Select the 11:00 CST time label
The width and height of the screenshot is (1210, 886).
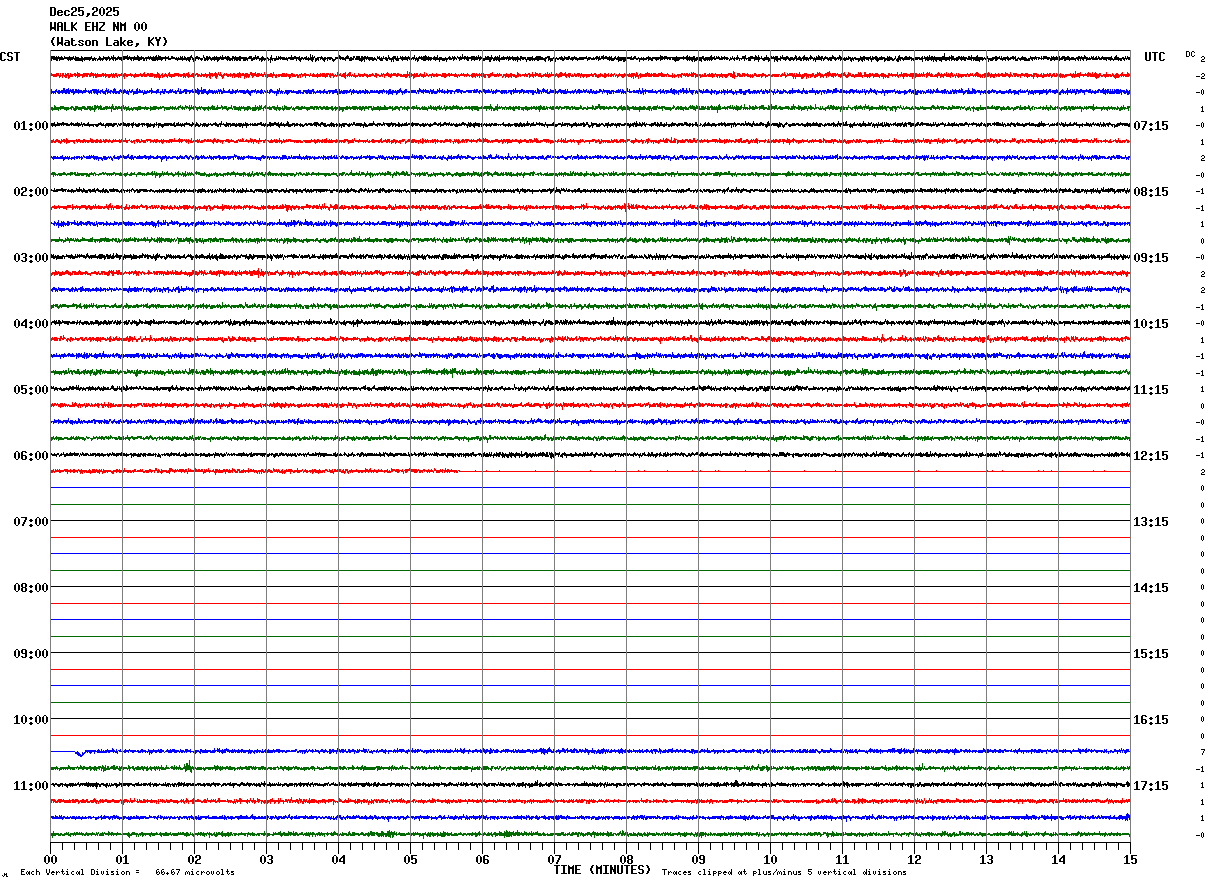[x=31, y=786]
